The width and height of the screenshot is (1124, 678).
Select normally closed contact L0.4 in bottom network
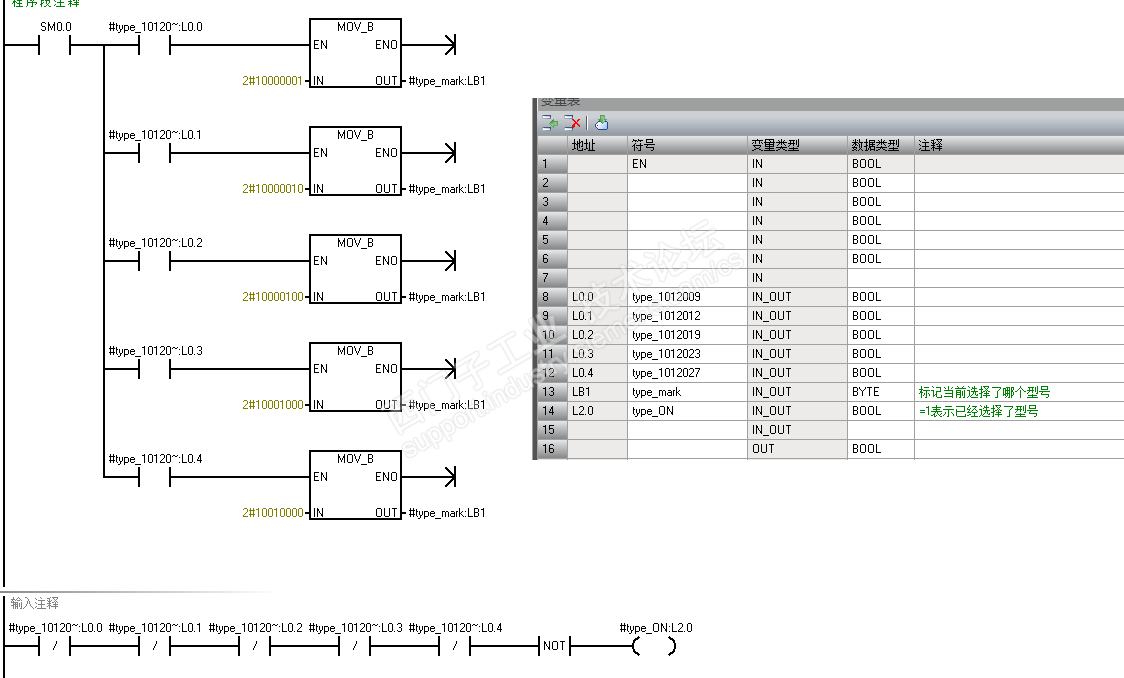[454, 646]
